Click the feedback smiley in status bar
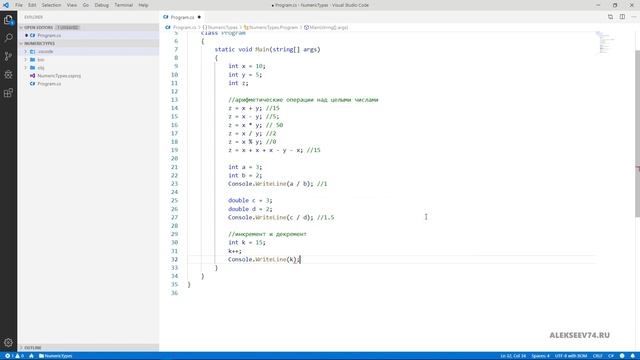640x360 pixels. (x=622, y=356)
